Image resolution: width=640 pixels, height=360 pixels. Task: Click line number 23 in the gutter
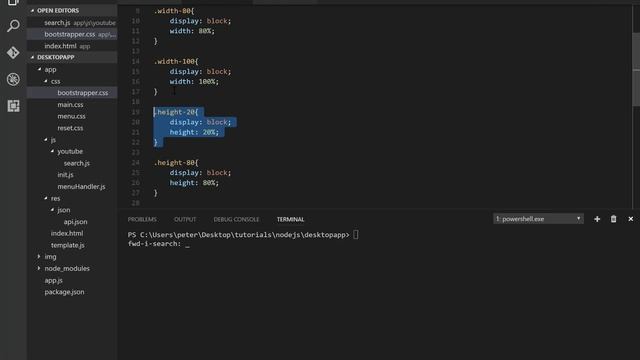136,152
